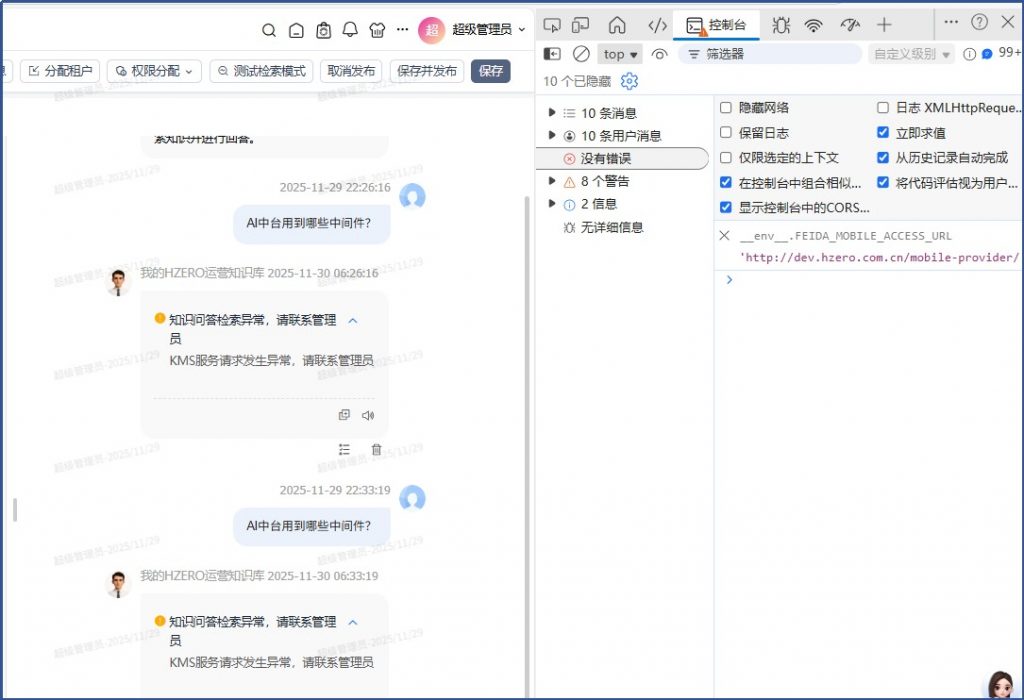Image resolution: width=1024 pixels, height=700 pixels.
Task: Open the 自定义级别 log level dropdown
Action: (x=911, y=54)
